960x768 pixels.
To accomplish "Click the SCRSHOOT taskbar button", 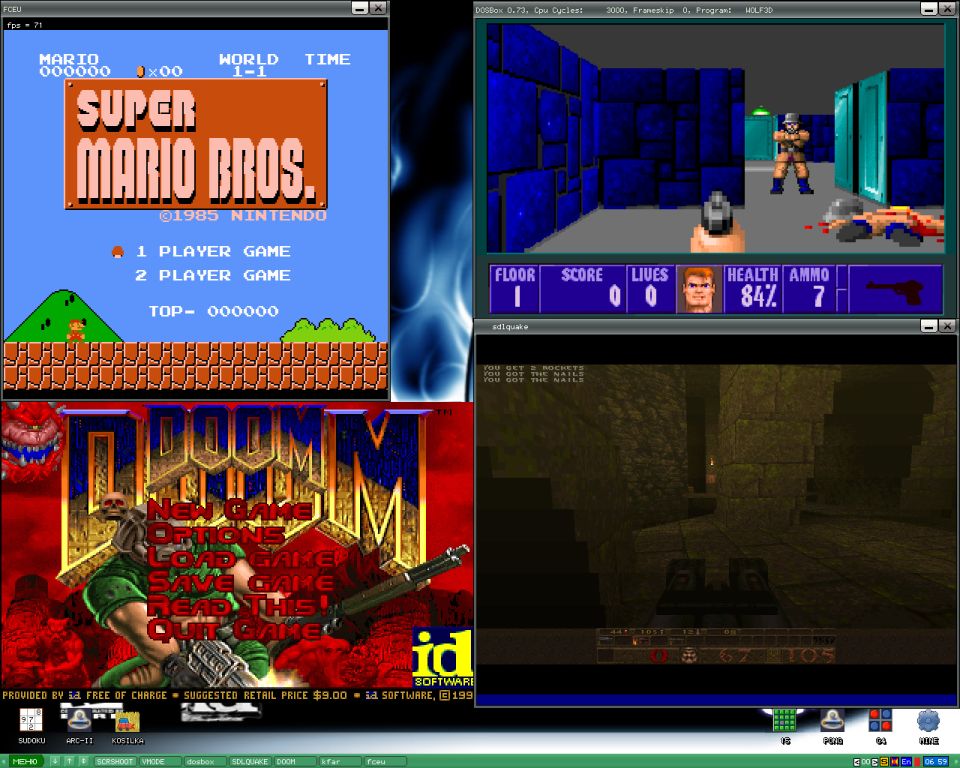I will pos(114,762).
